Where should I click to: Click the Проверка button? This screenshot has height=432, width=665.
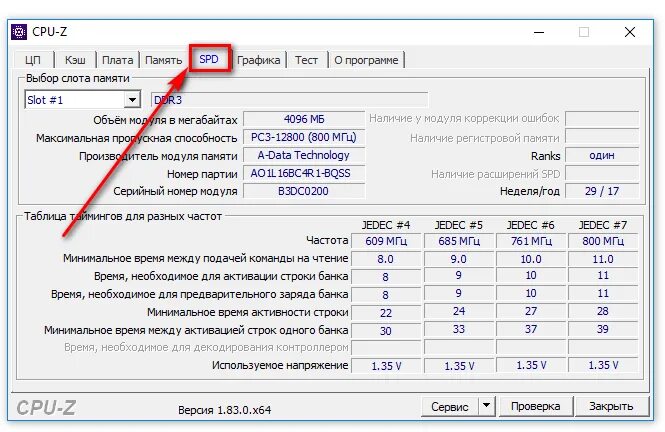[x=536, y=407]
